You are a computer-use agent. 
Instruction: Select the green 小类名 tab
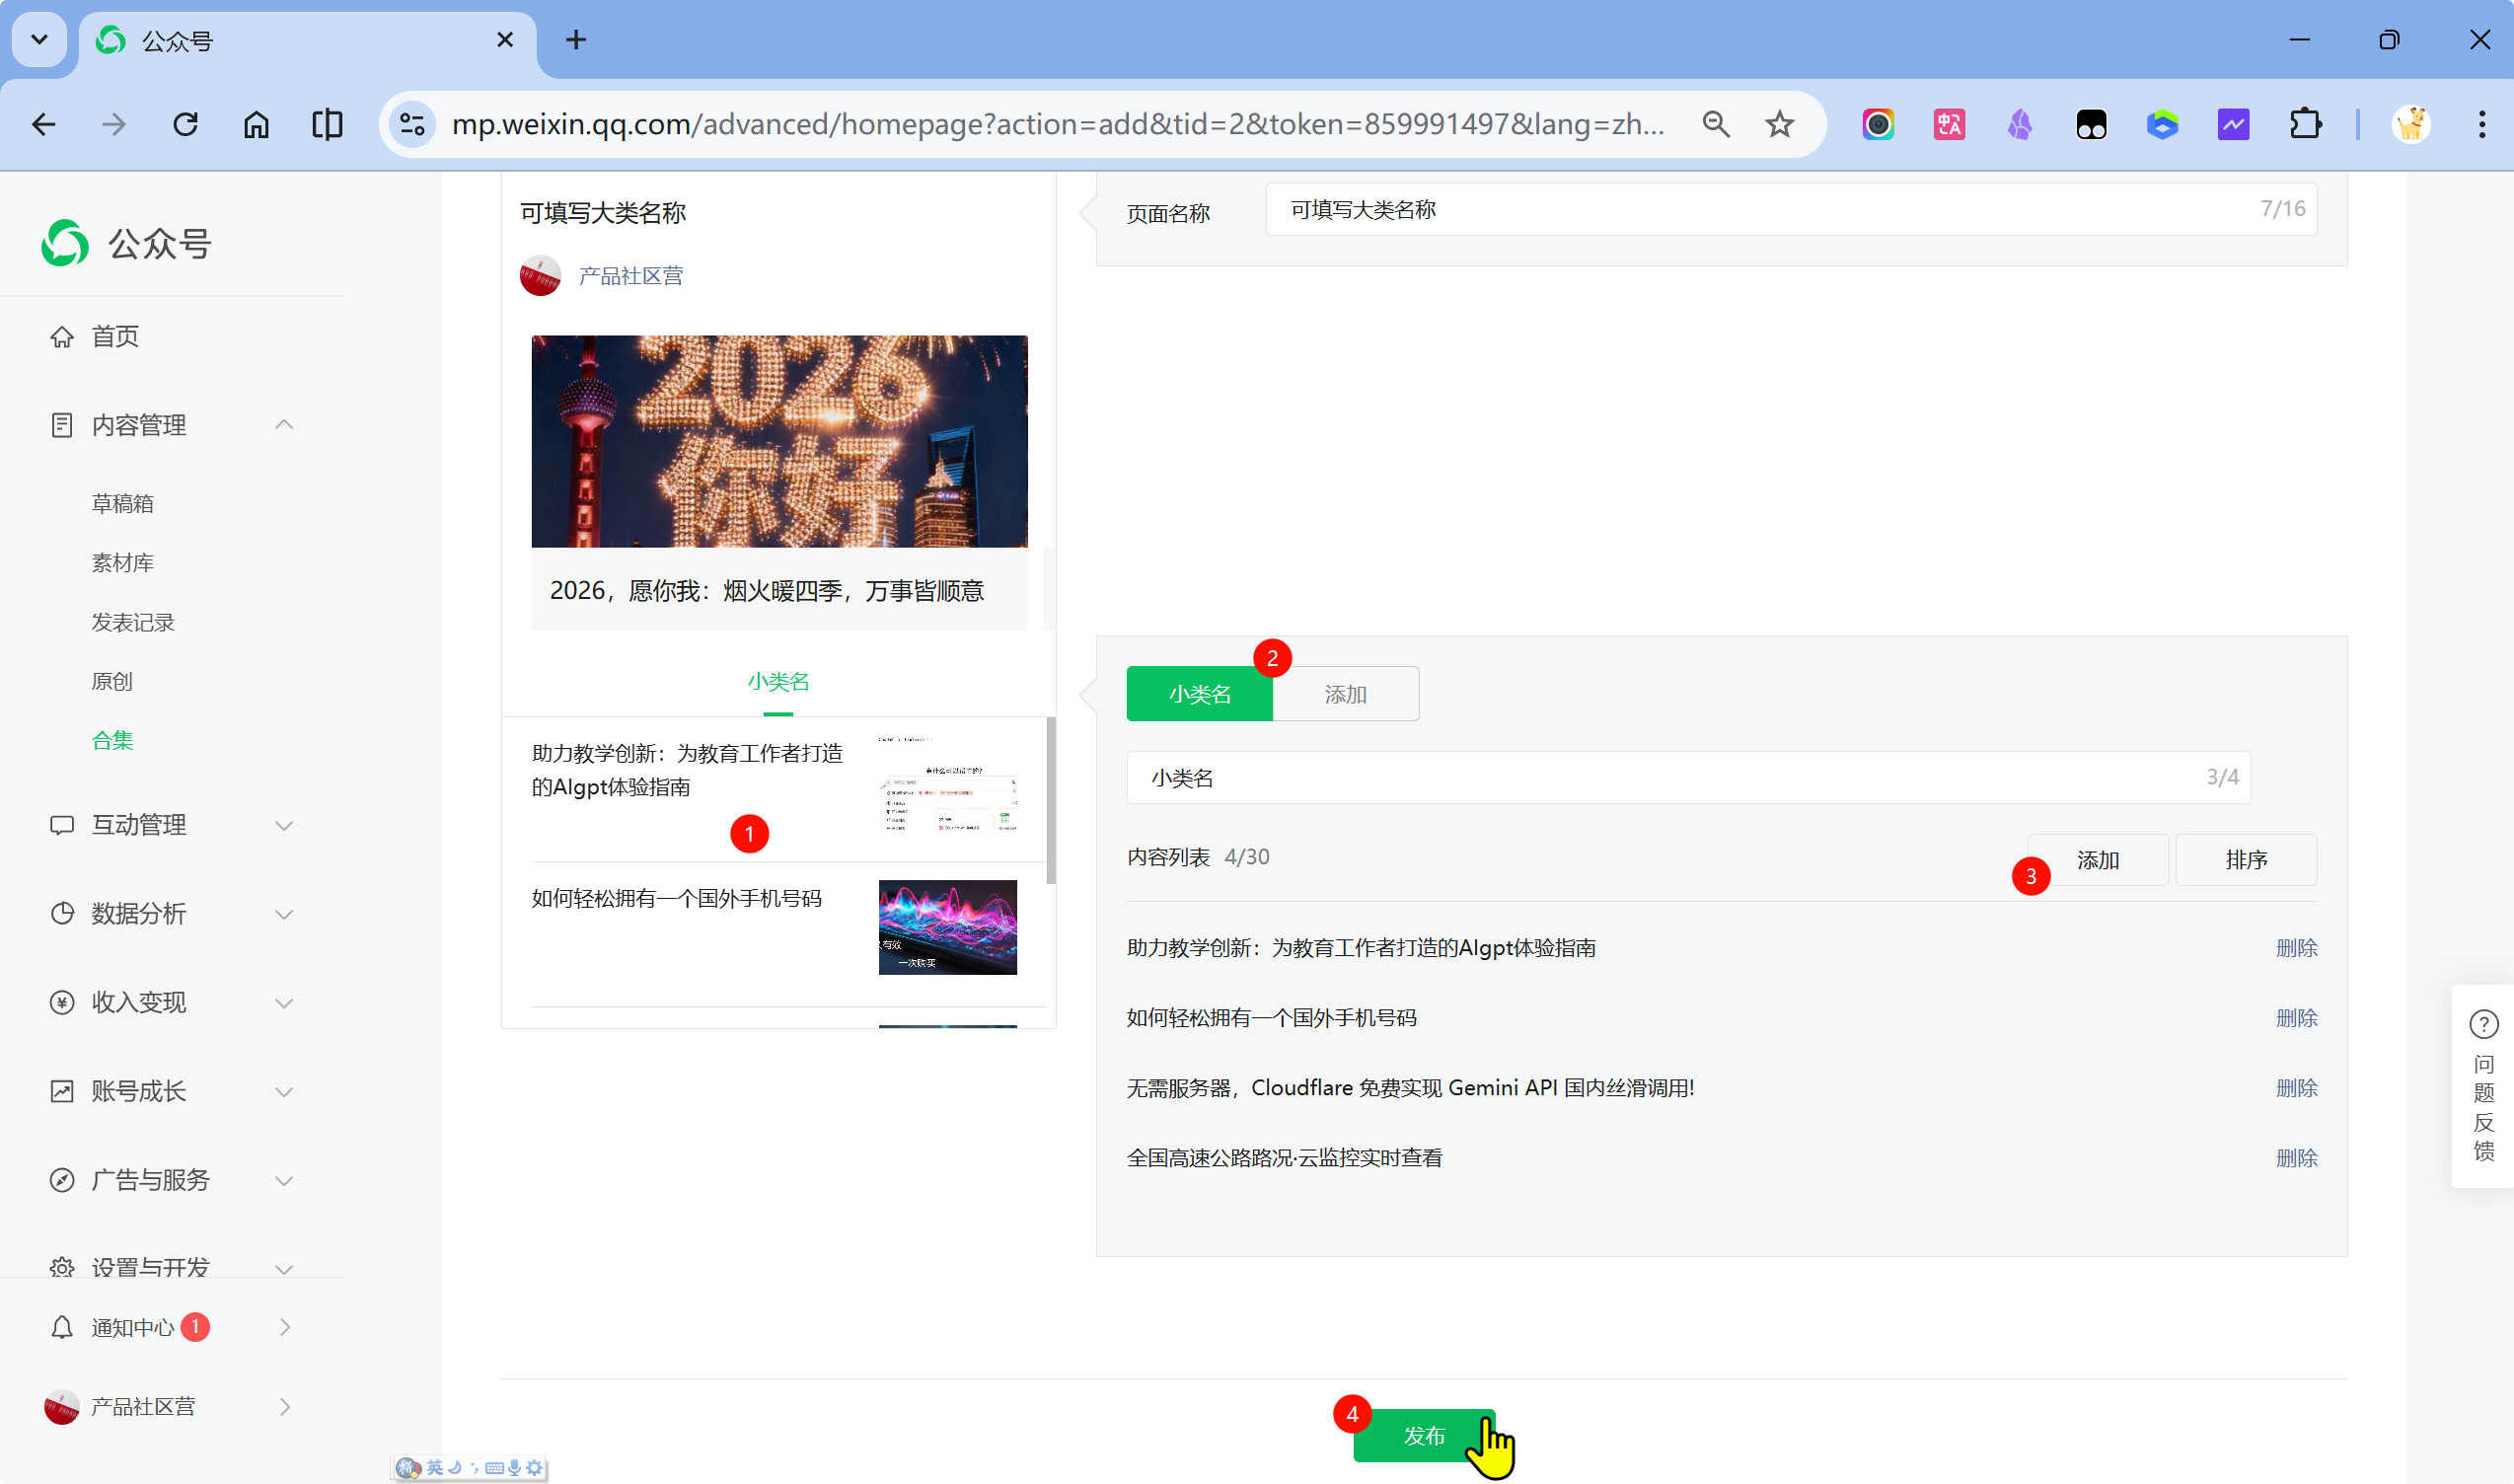coord(1199,694)
